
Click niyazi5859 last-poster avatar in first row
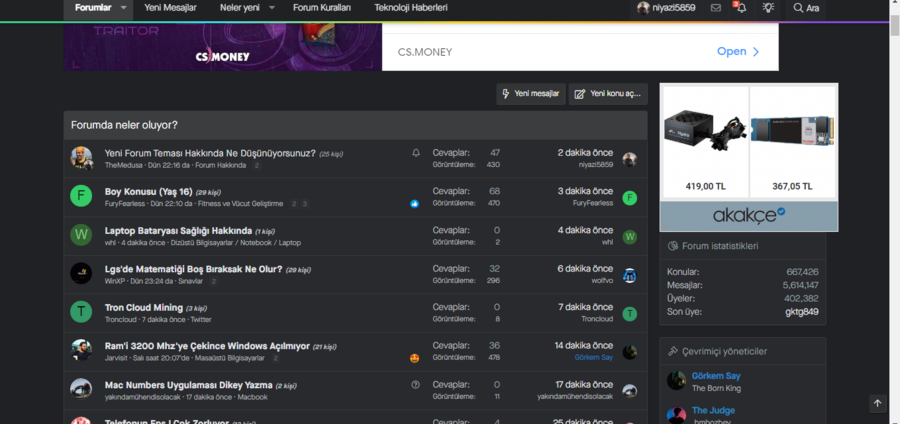(630, 160)
